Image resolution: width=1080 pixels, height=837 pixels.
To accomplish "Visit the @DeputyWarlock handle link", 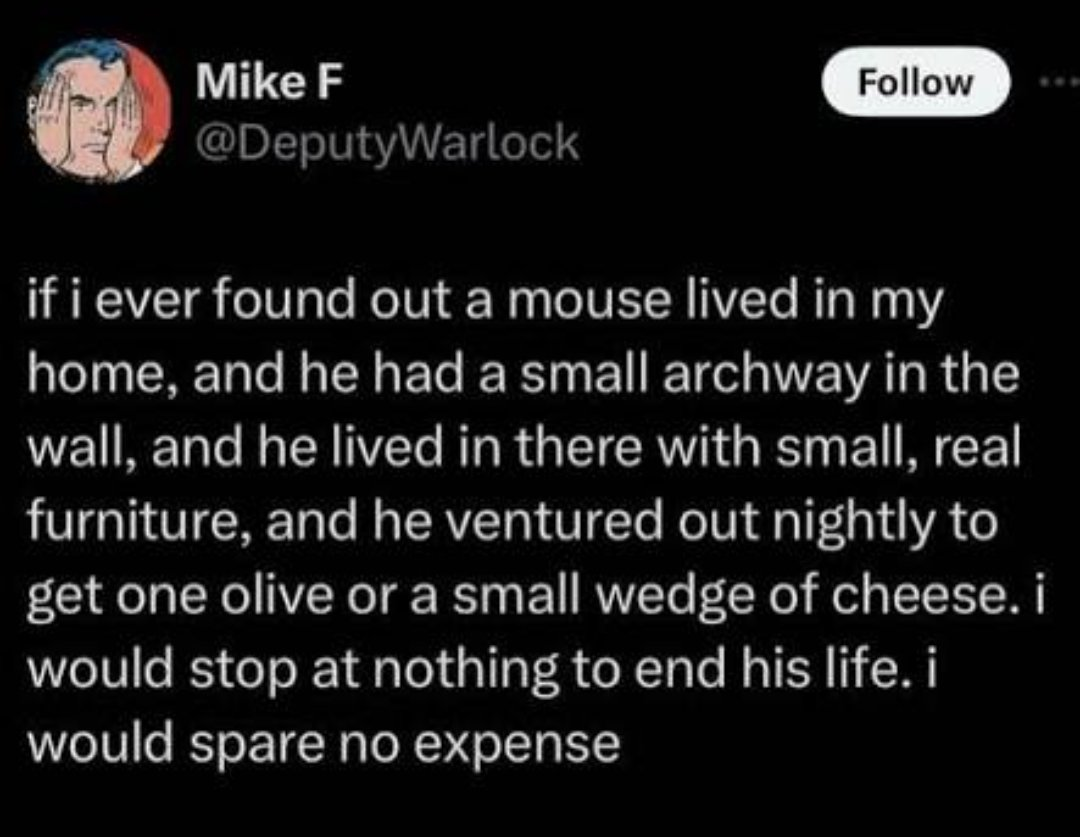I will click(387, 144).
